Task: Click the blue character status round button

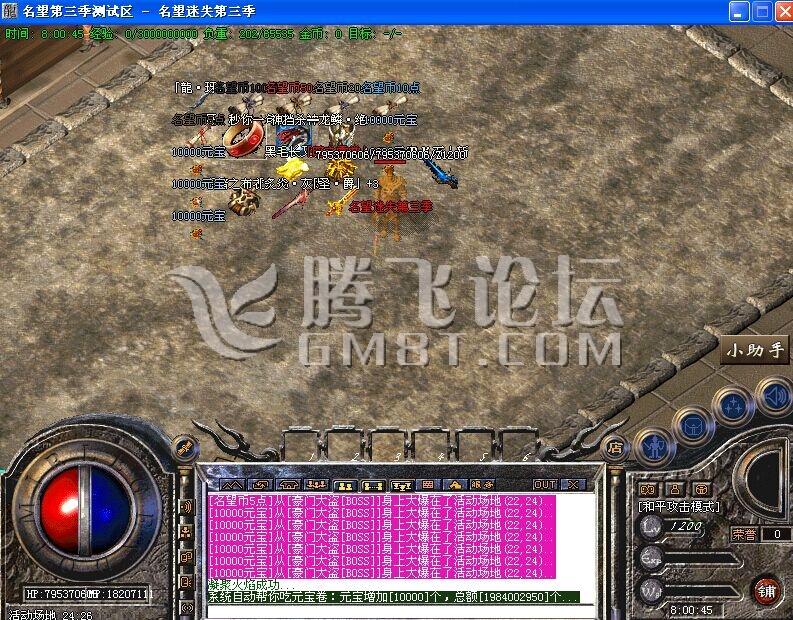Action: [654, 445]
